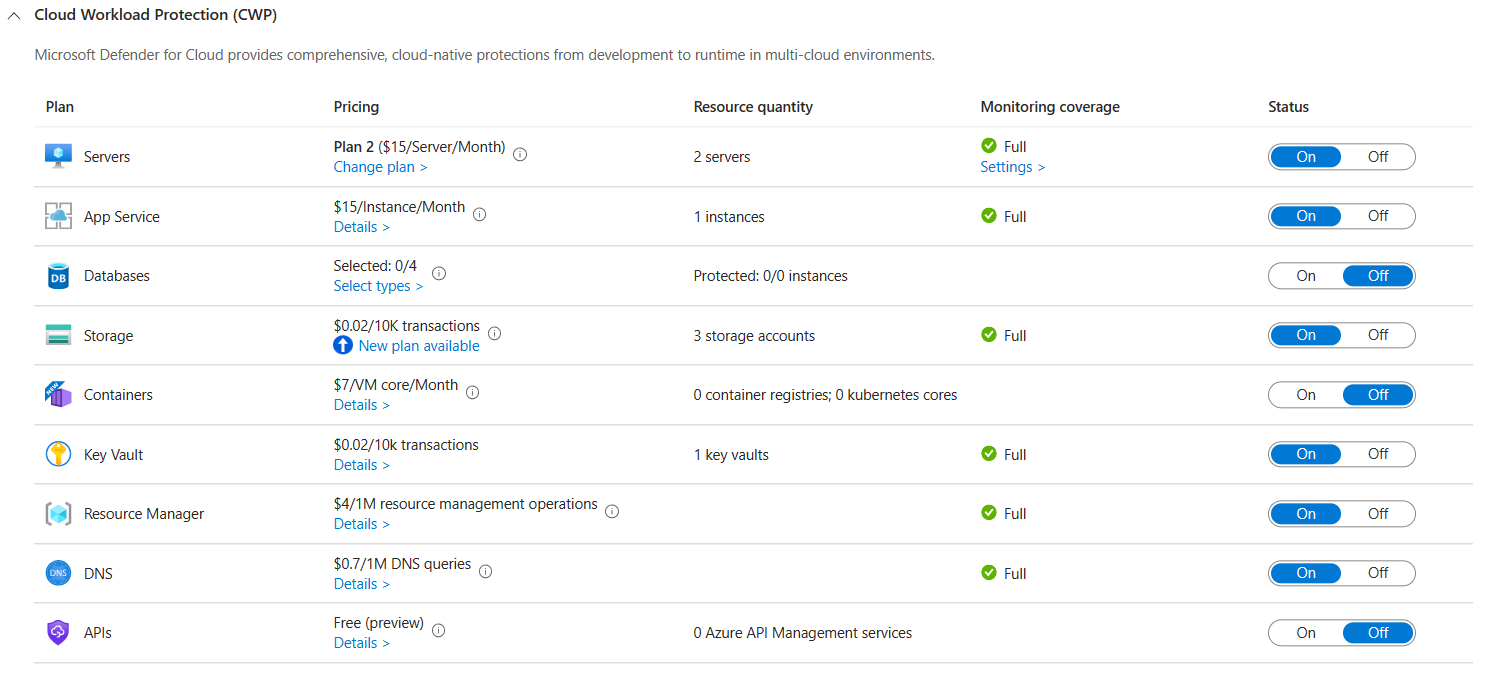Image resolution: width=1485 pixels, height=673 pixels.
Task: Open Select types for Databases
Action: tap(378, 286)
